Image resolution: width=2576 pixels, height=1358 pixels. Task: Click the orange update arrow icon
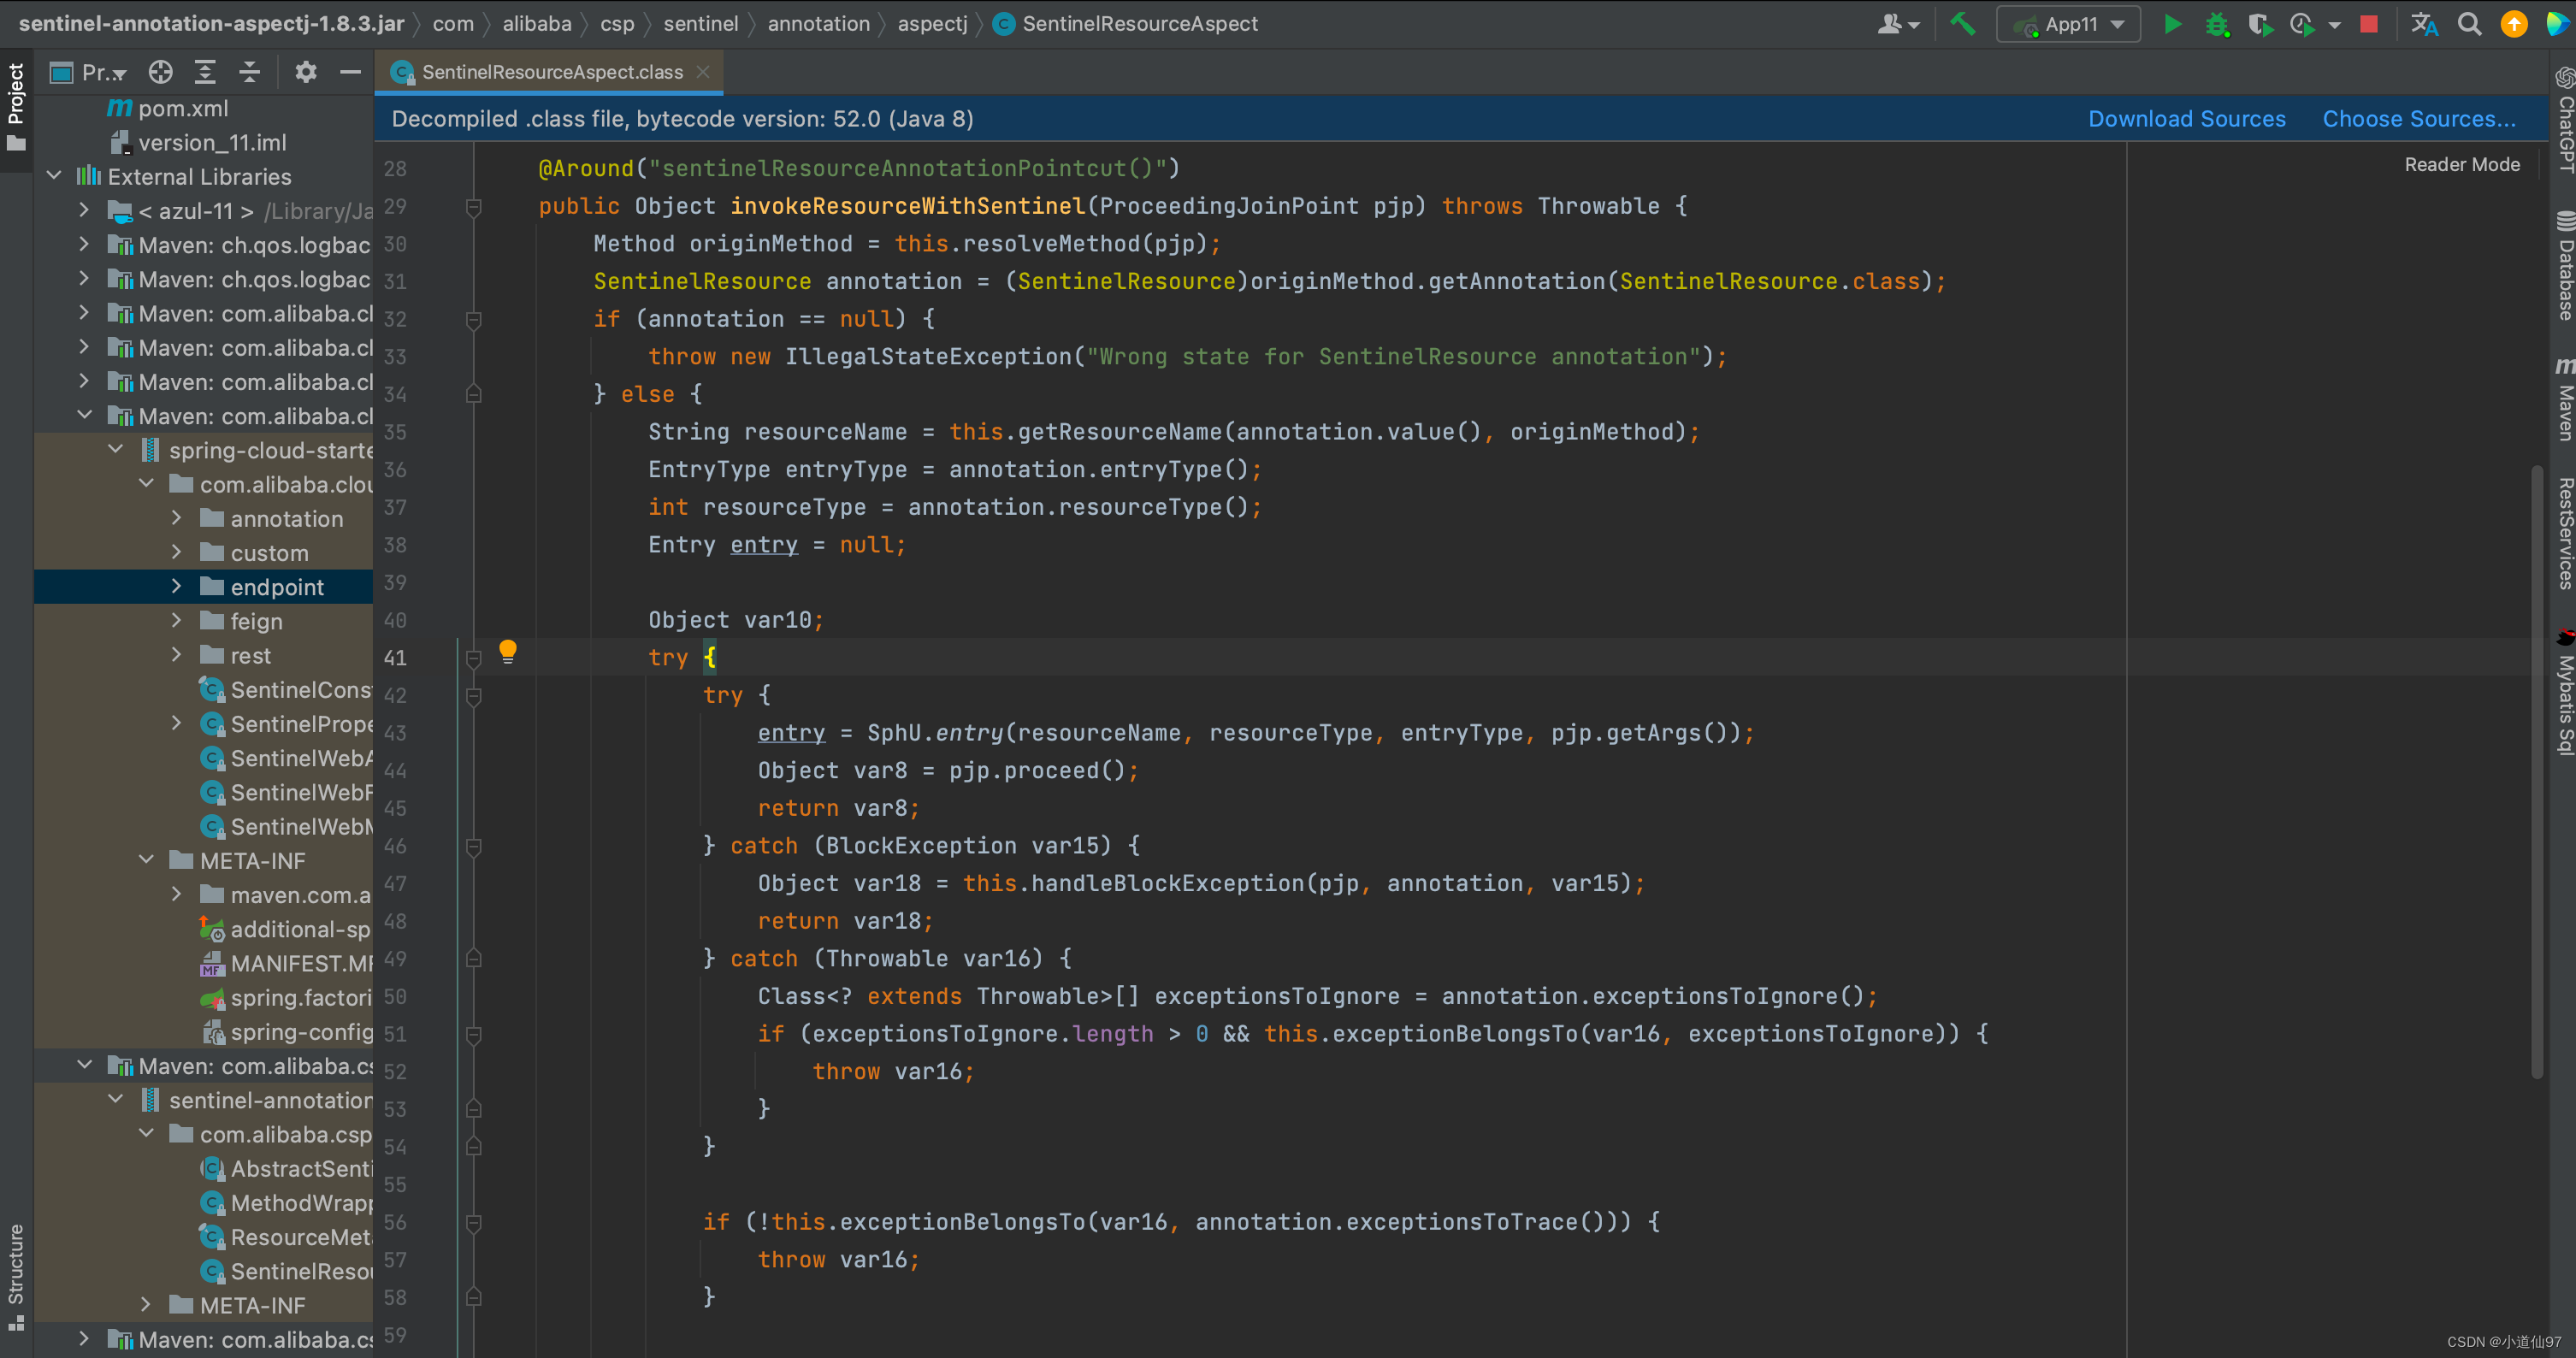tap(2513, 23)
